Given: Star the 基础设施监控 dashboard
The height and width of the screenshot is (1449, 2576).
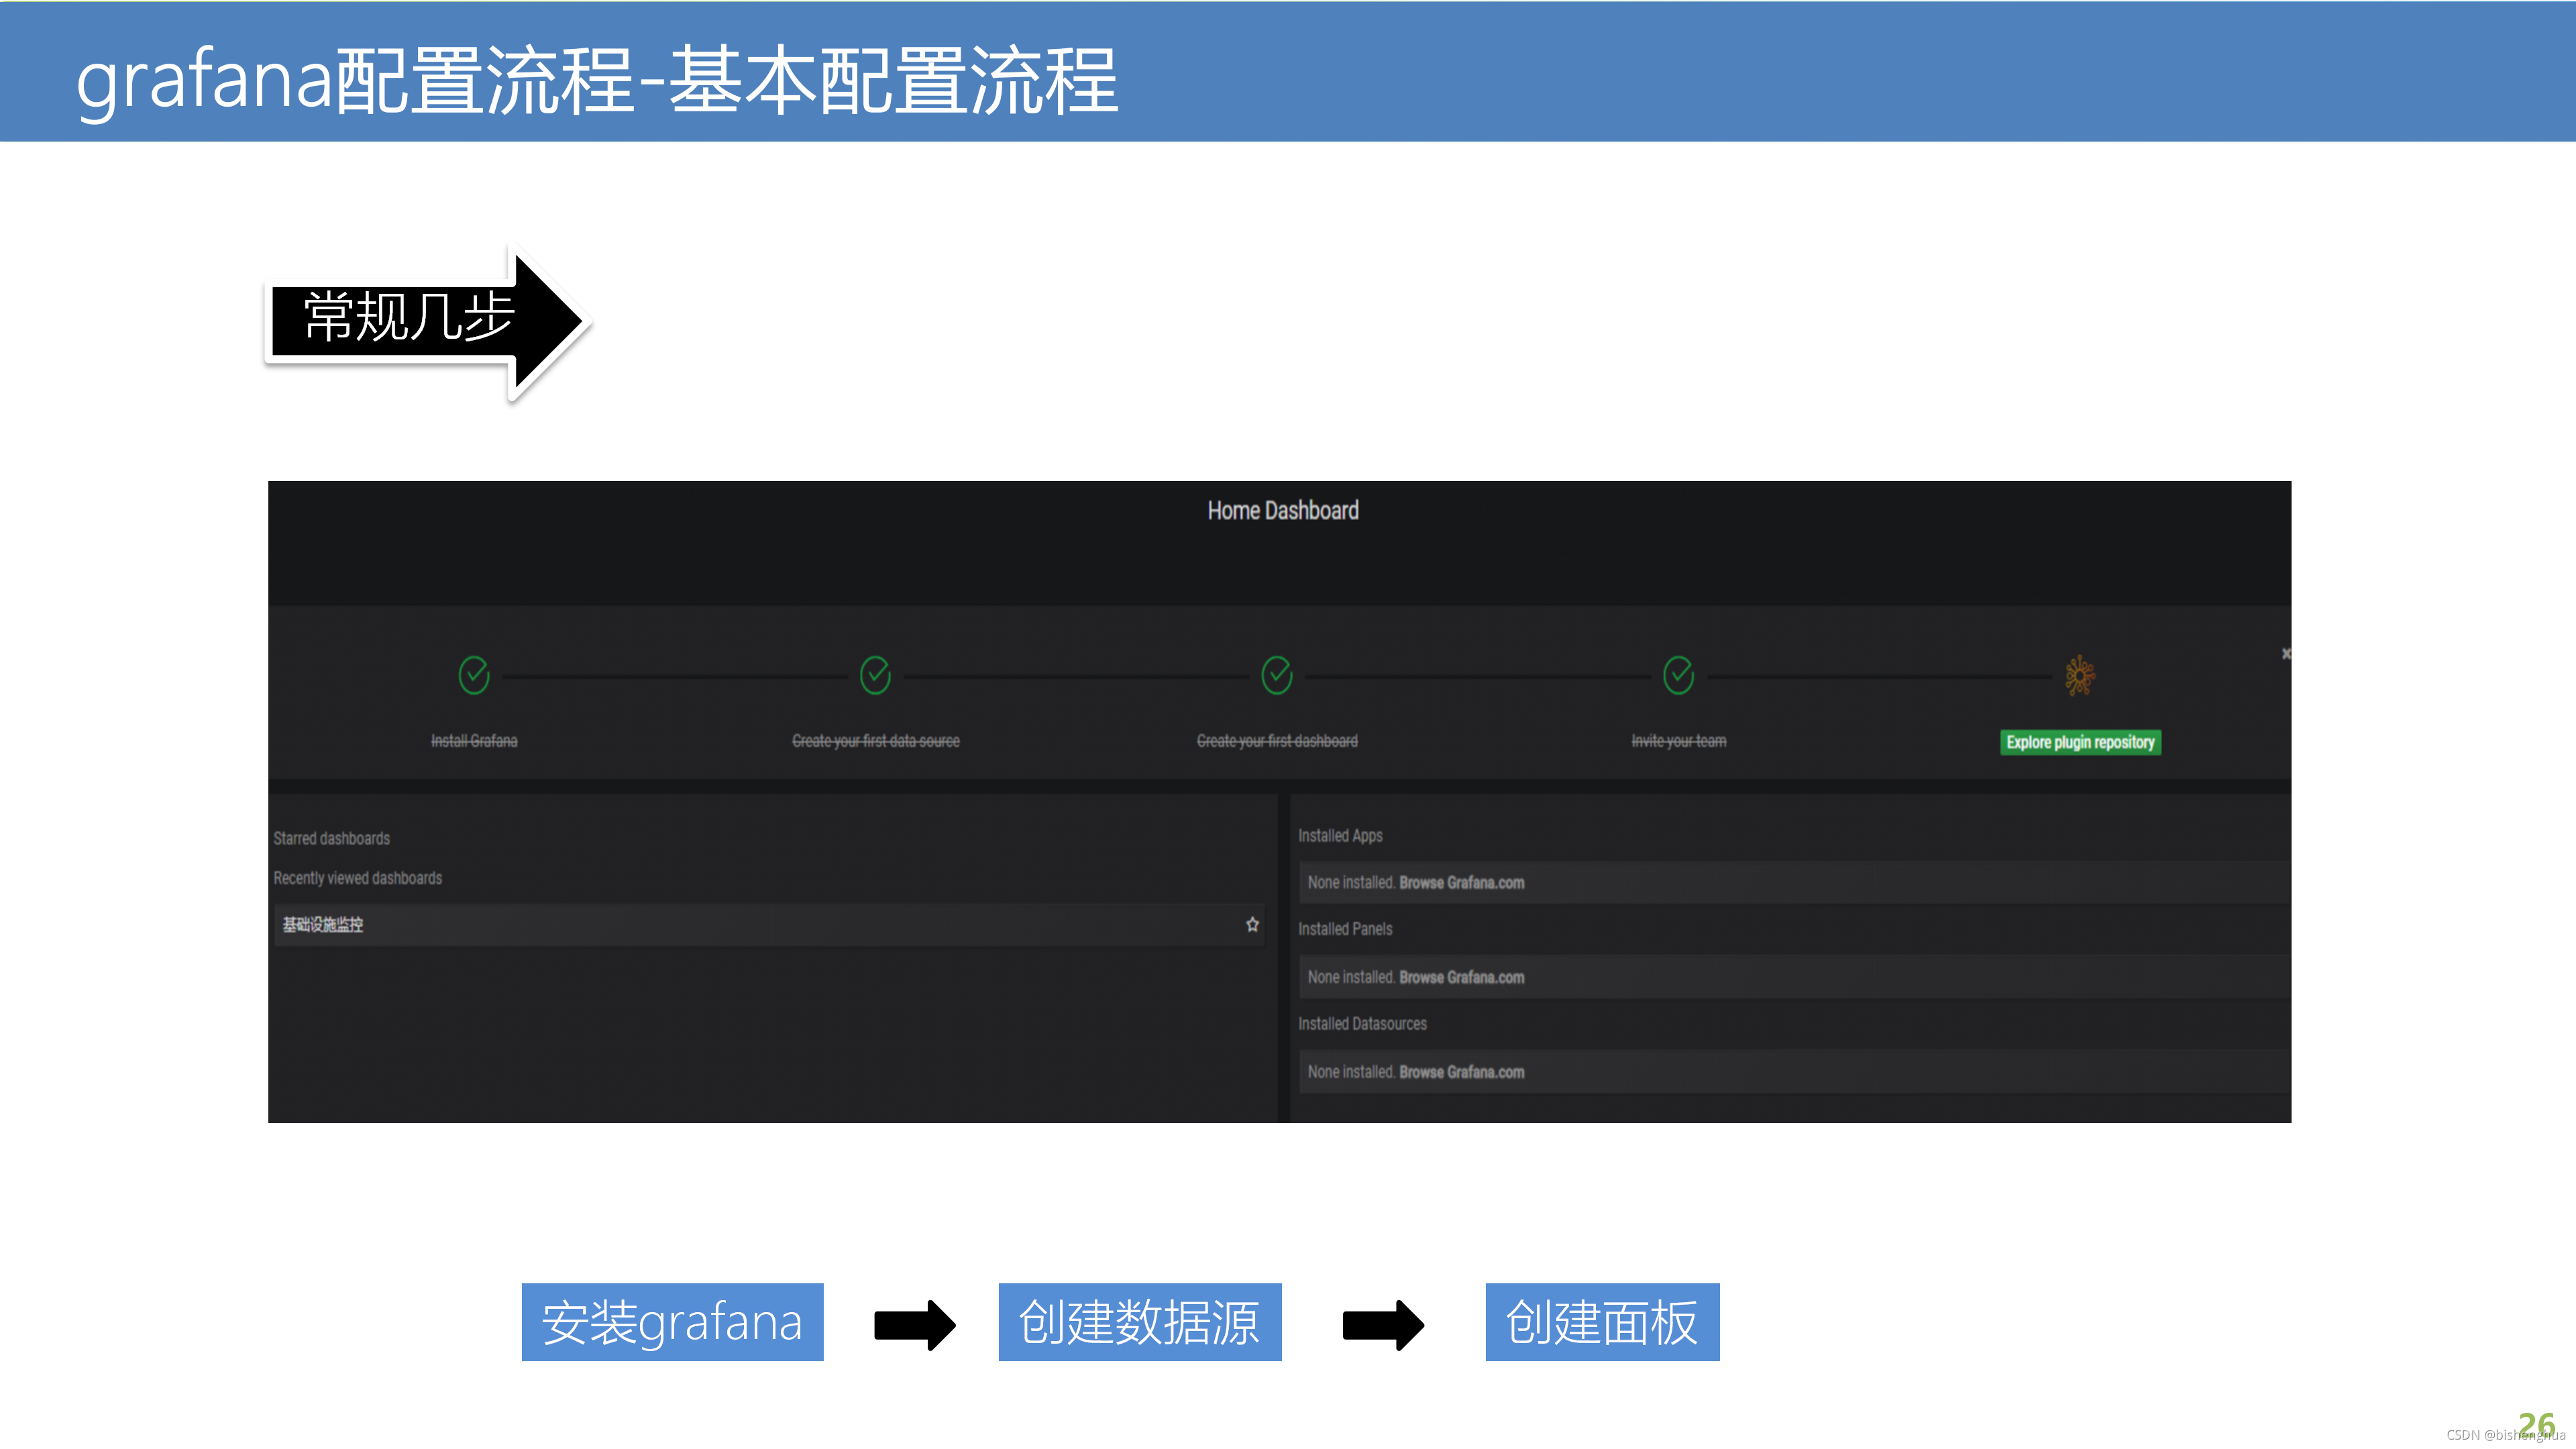Looking at the screenshot, I should click(x=1252, y=924).
